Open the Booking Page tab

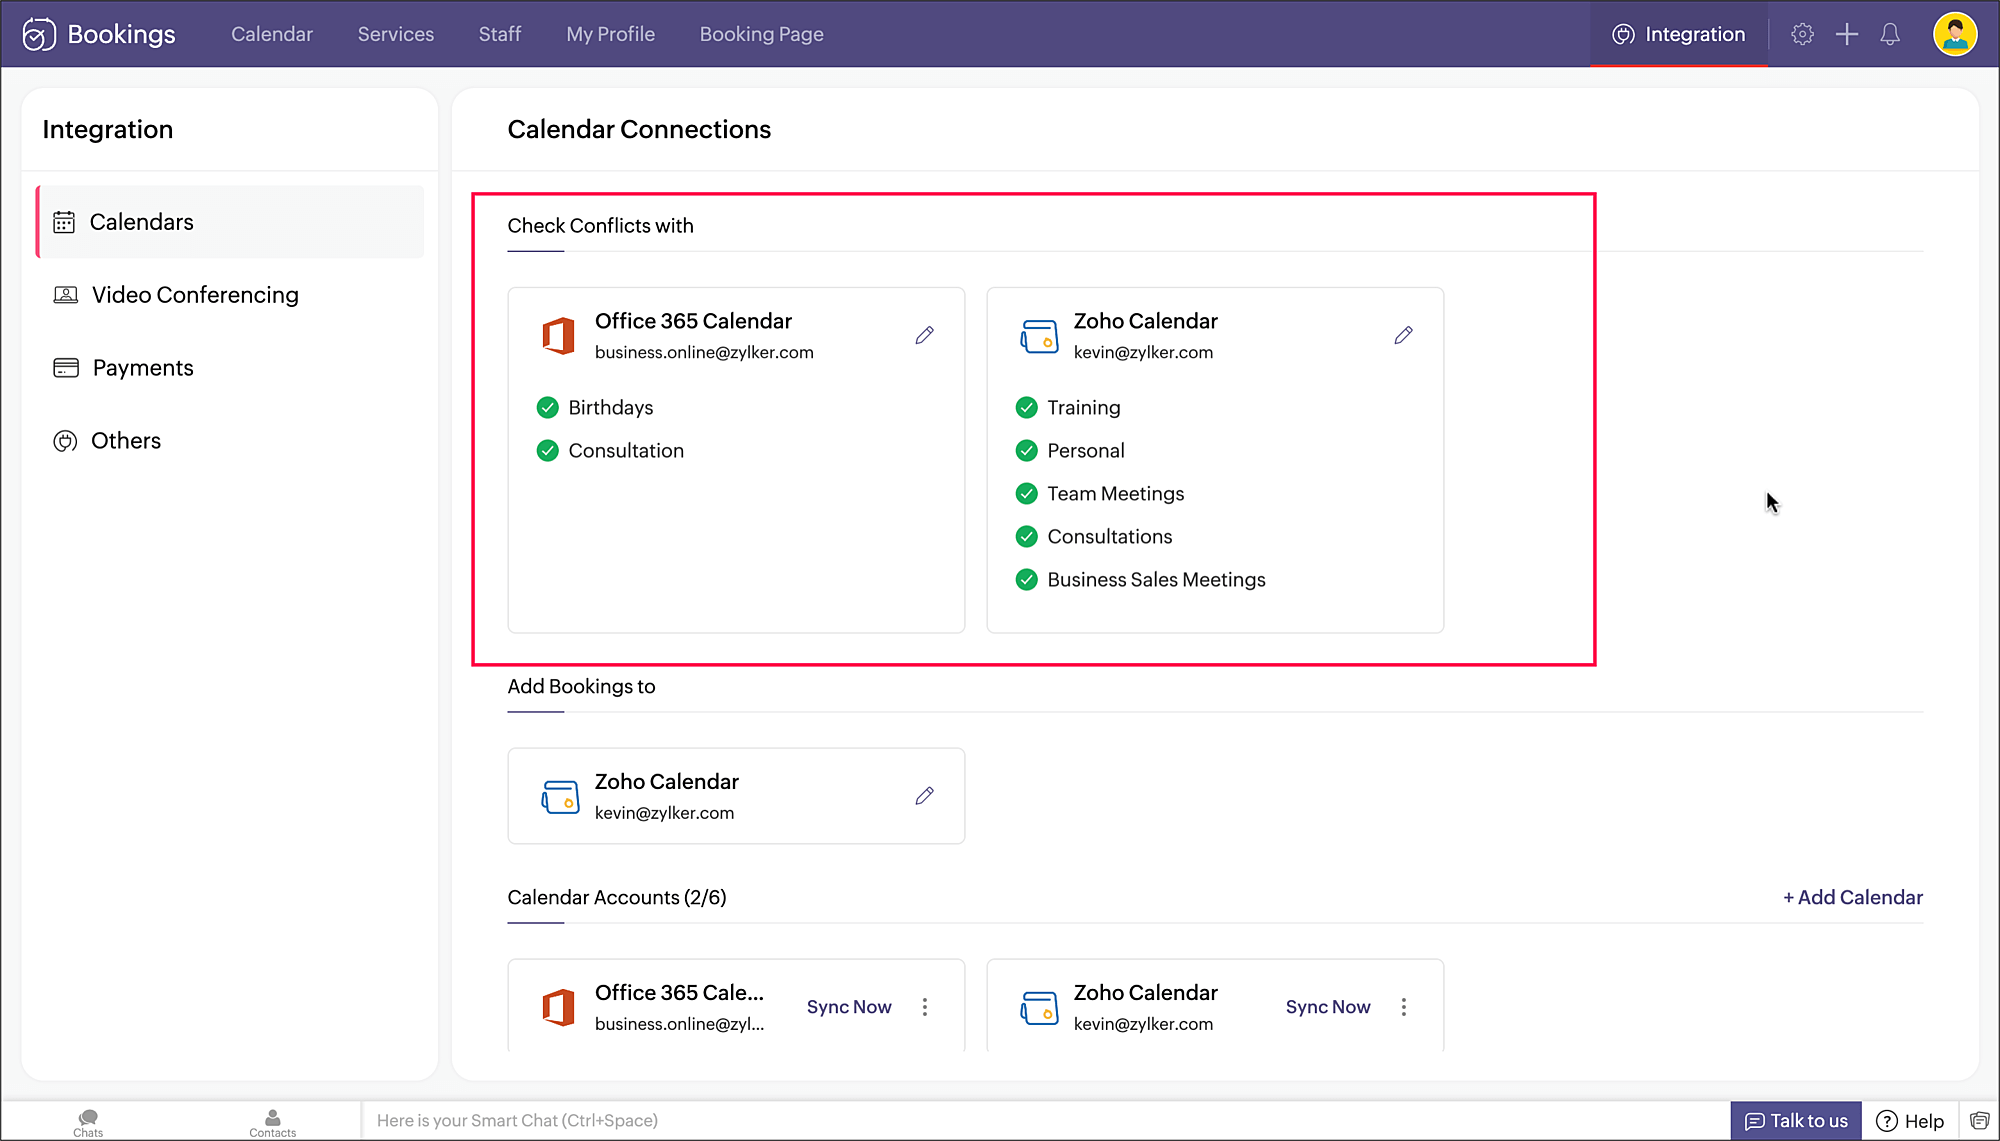[761, 34]
